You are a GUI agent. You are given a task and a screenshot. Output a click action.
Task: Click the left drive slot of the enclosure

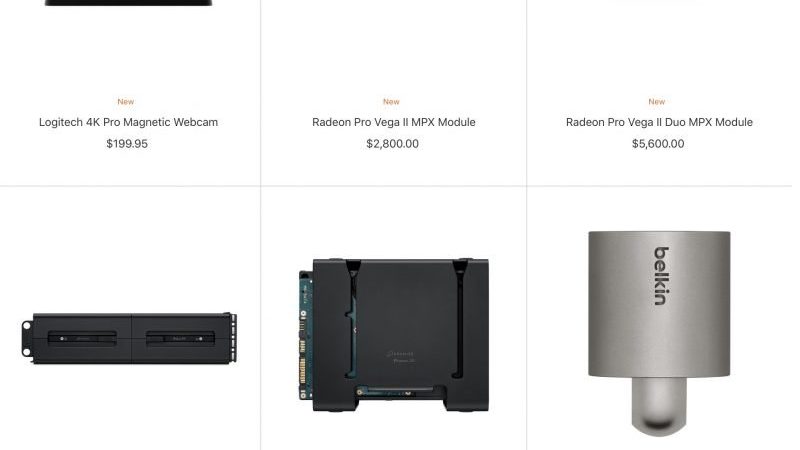82,338
